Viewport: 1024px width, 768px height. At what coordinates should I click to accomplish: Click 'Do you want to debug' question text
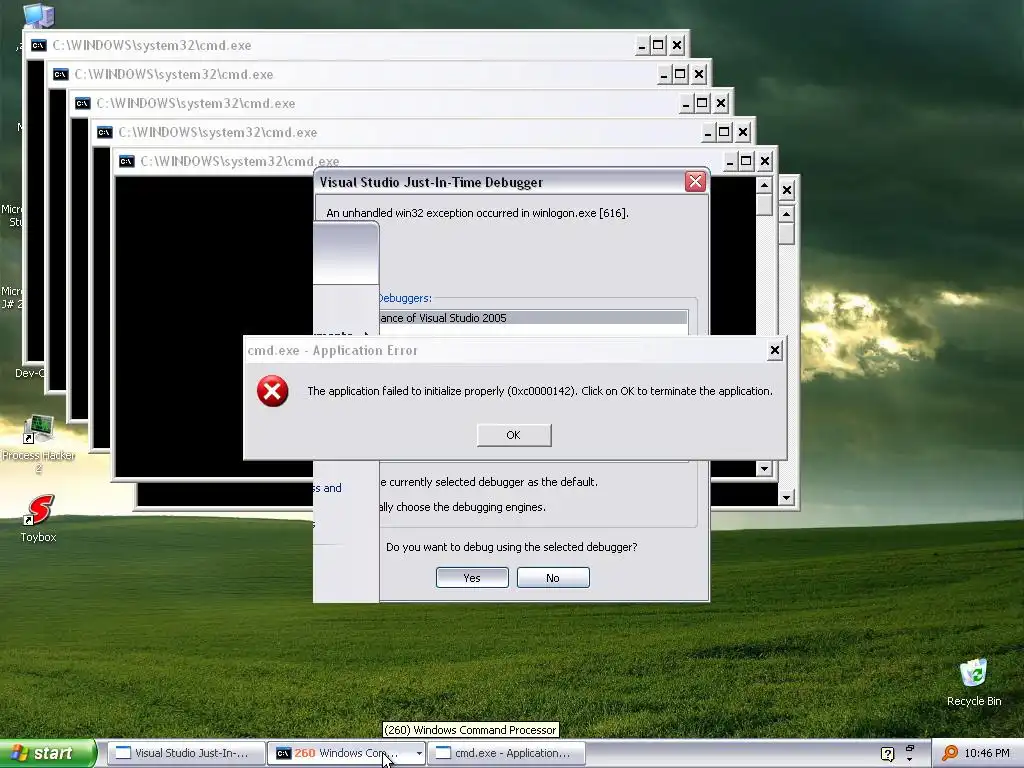(x=511, y=547)
